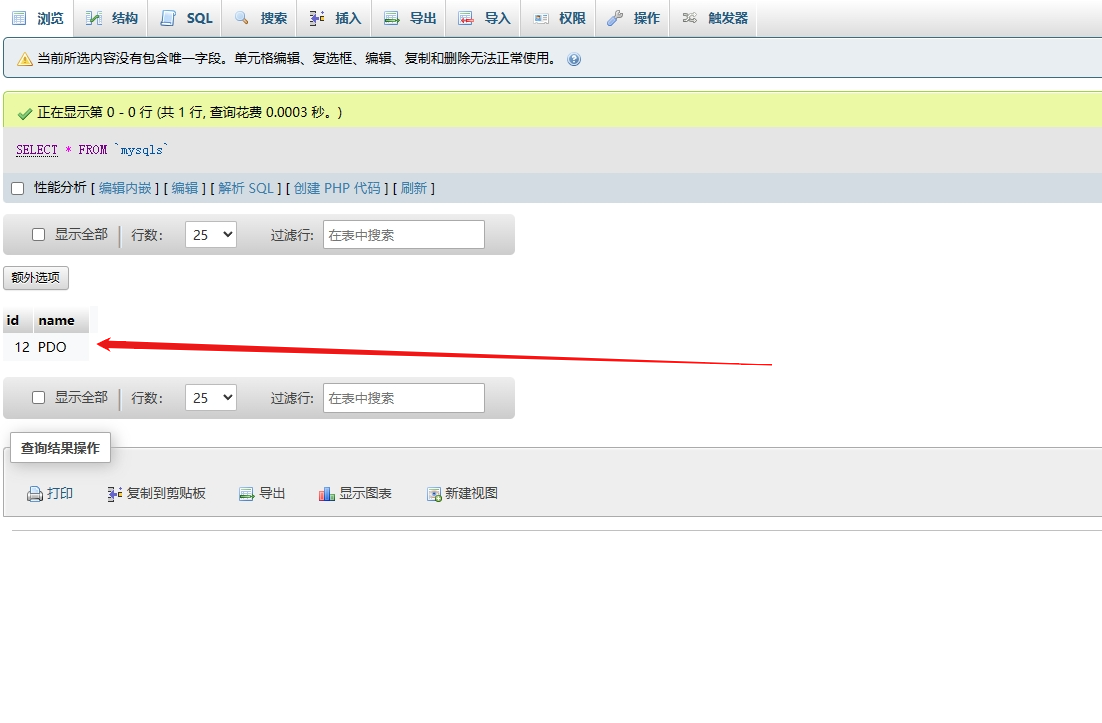Enable the 性能分析 checkbox

[15, 187]
